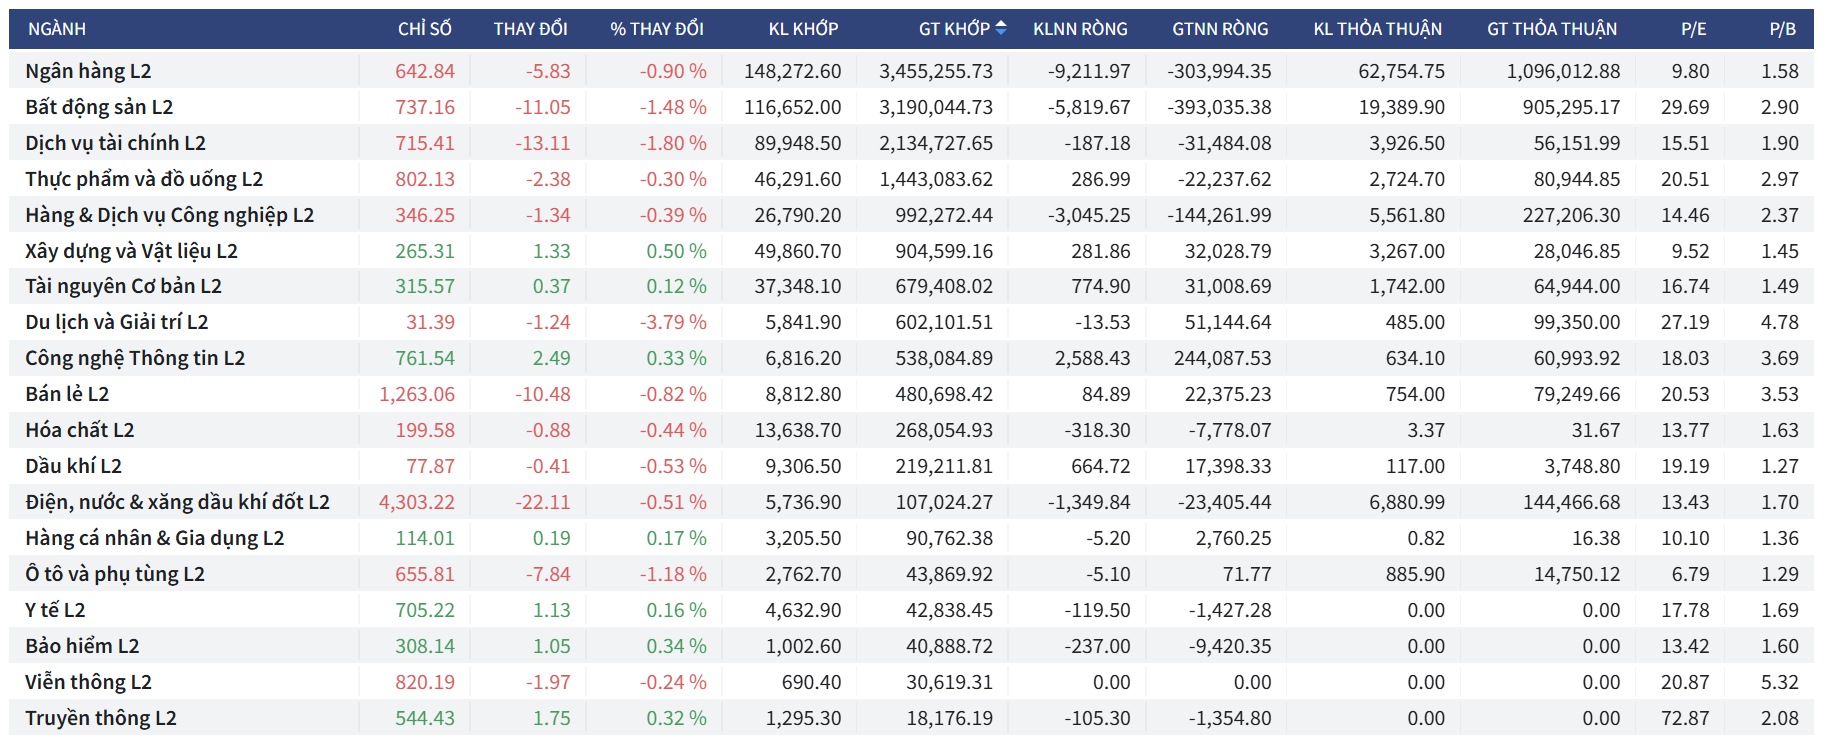Choose Thực phẩm và đồ uống L2
The height and width of the screenshot is (750, 1831).
pyautogui.click(x=144, y=179)
